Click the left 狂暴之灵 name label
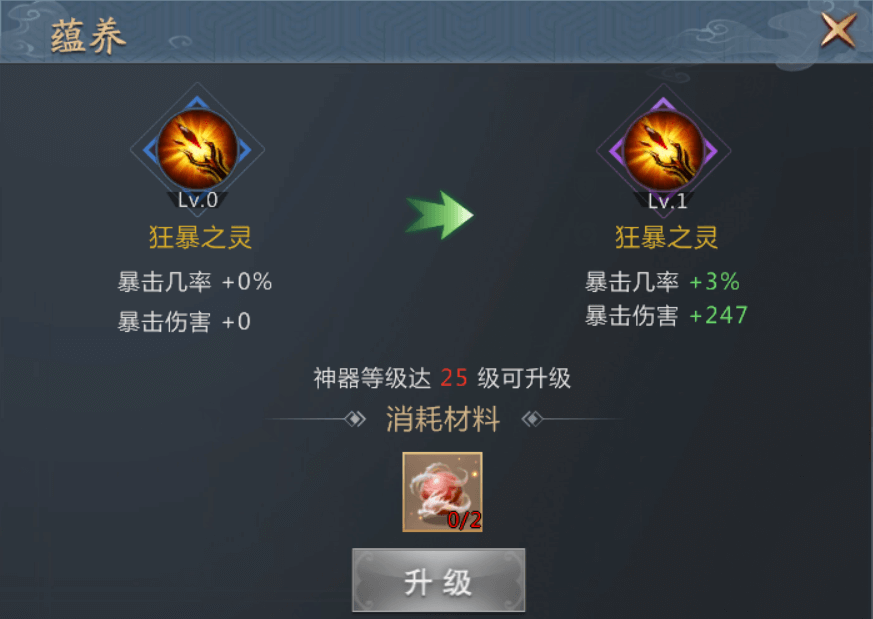Screen dimensions: 873x619 pos(200,238)
